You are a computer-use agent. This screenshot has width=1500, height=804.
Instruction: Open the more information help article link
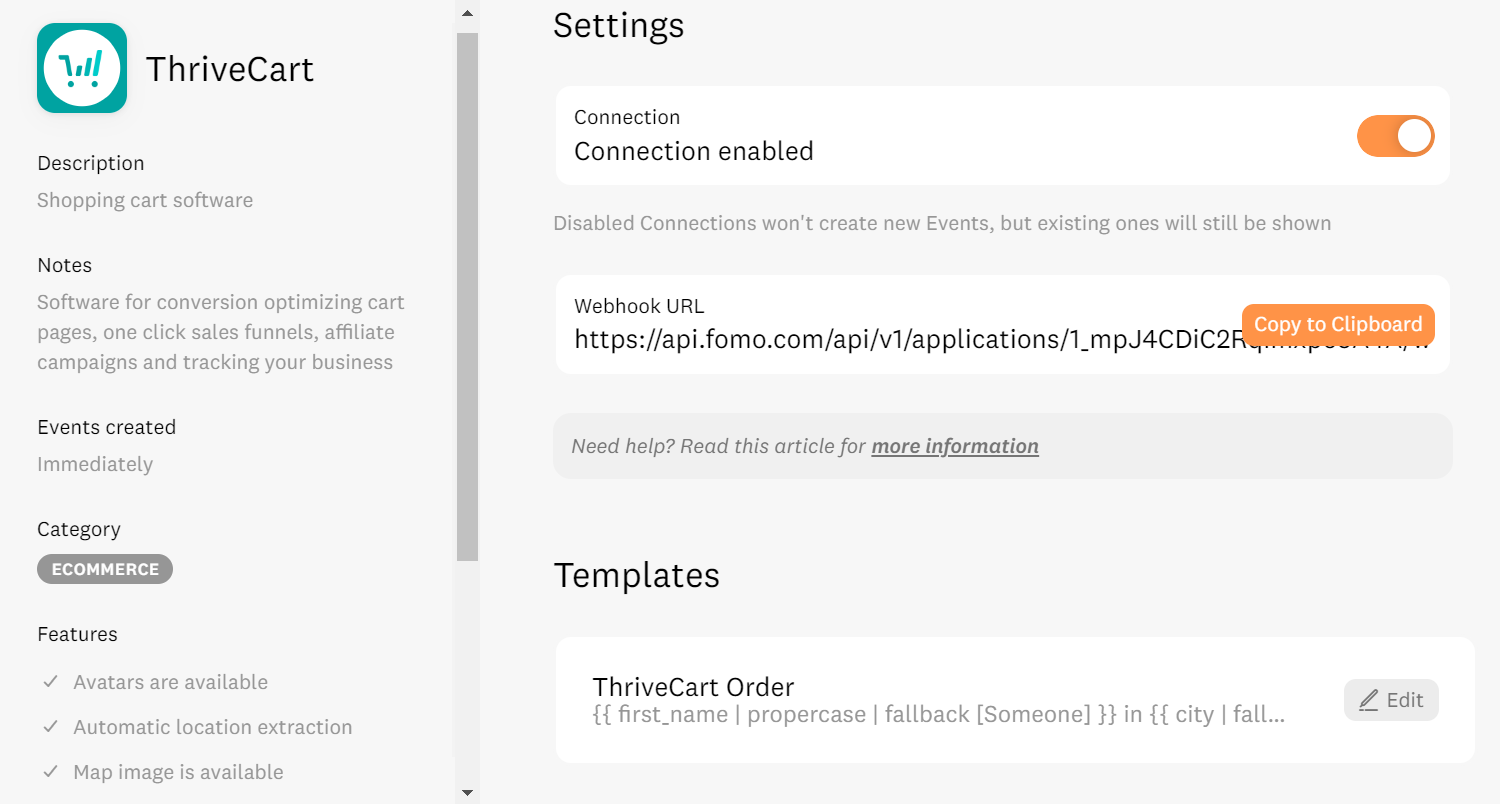[954, 446]
